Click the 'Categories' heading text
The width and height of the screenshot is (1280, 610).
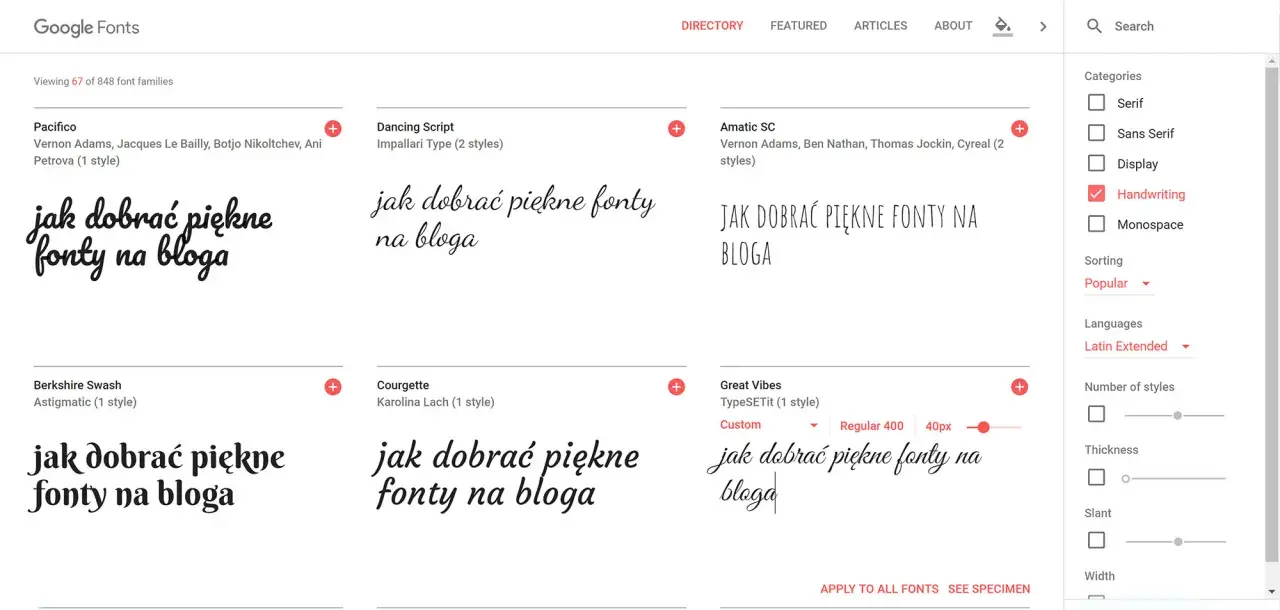(x=1112, y=76)
